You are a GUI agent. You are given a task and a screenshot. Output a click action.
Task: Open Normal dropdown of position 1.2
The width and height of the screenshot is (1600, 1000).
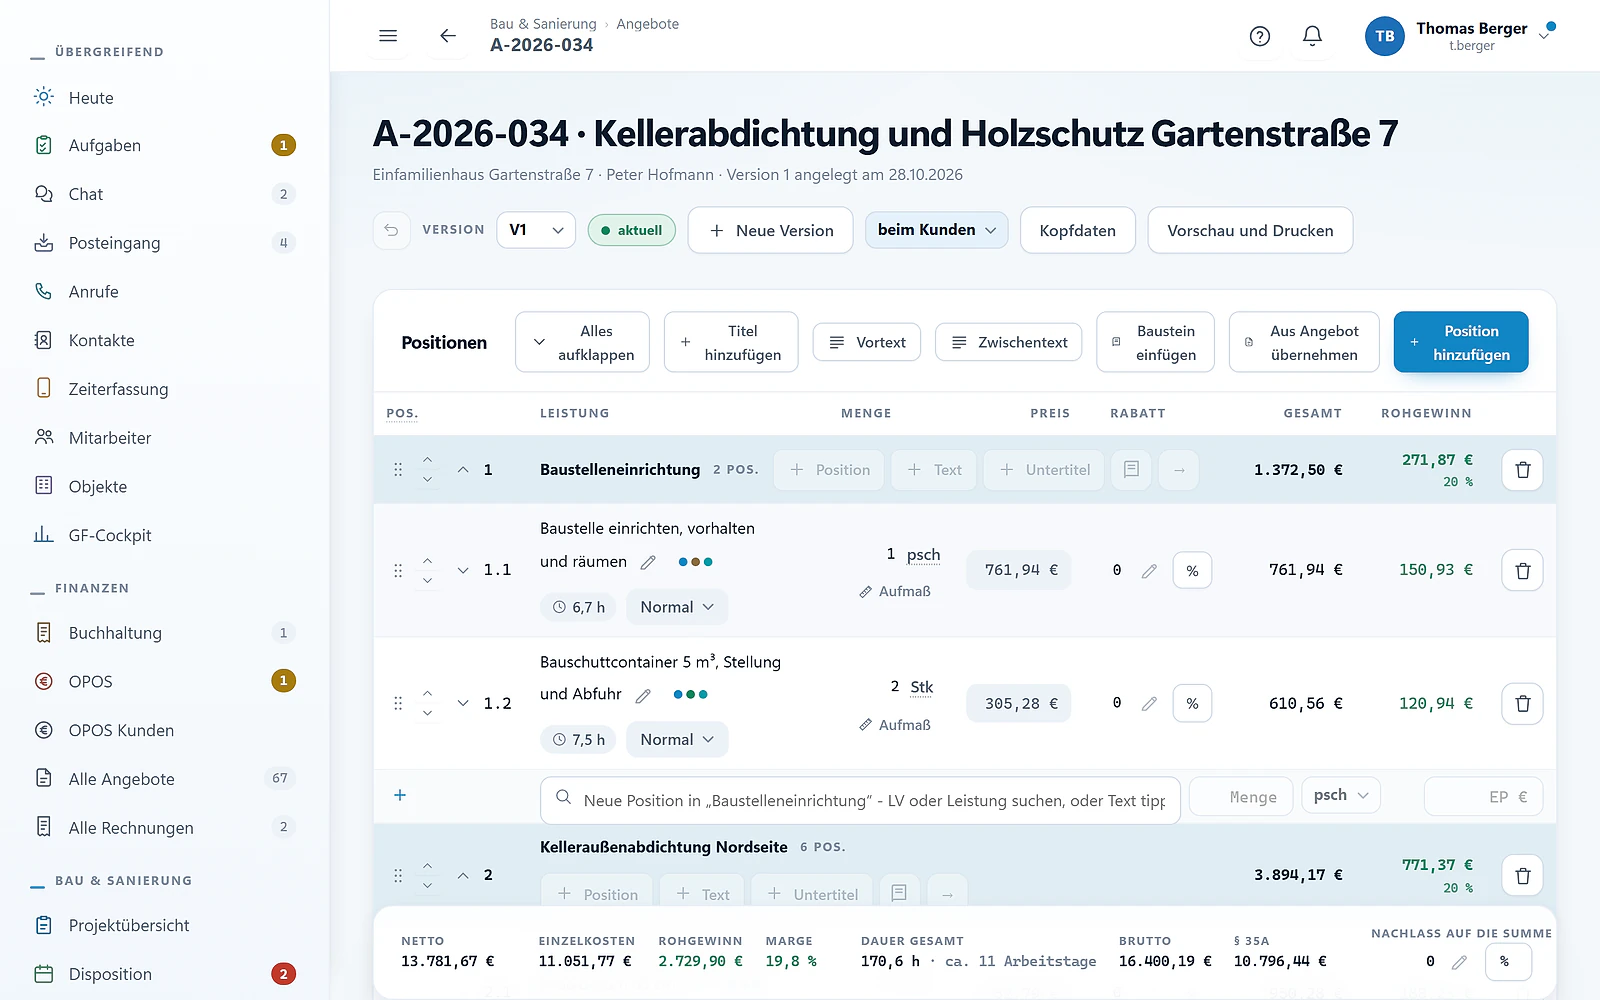pos(677,740)
